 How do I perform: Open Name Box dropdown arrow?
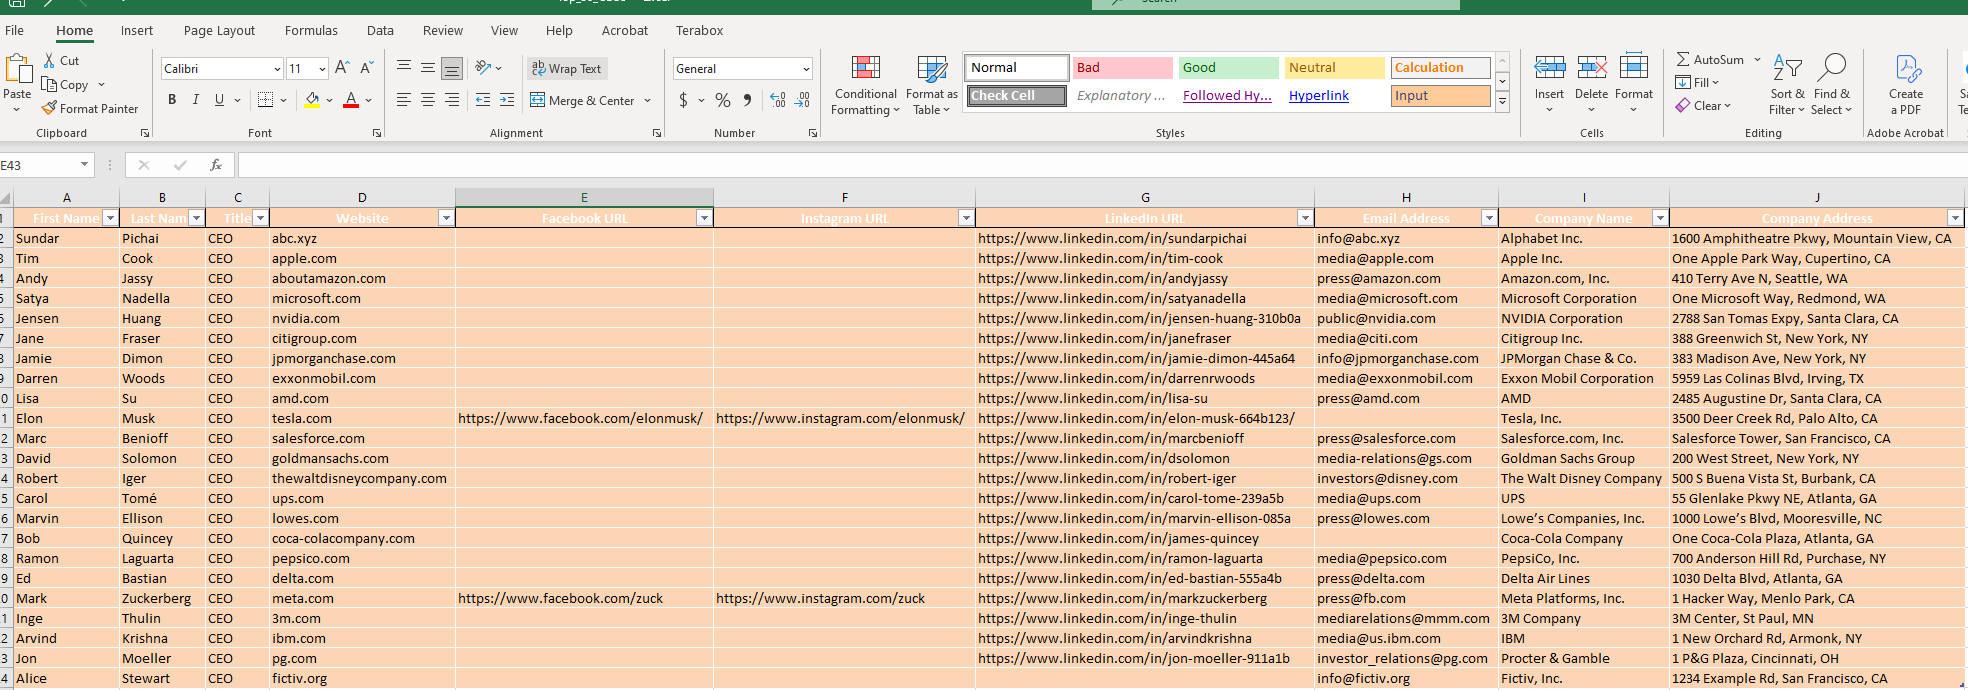click(x=84, y=164)
